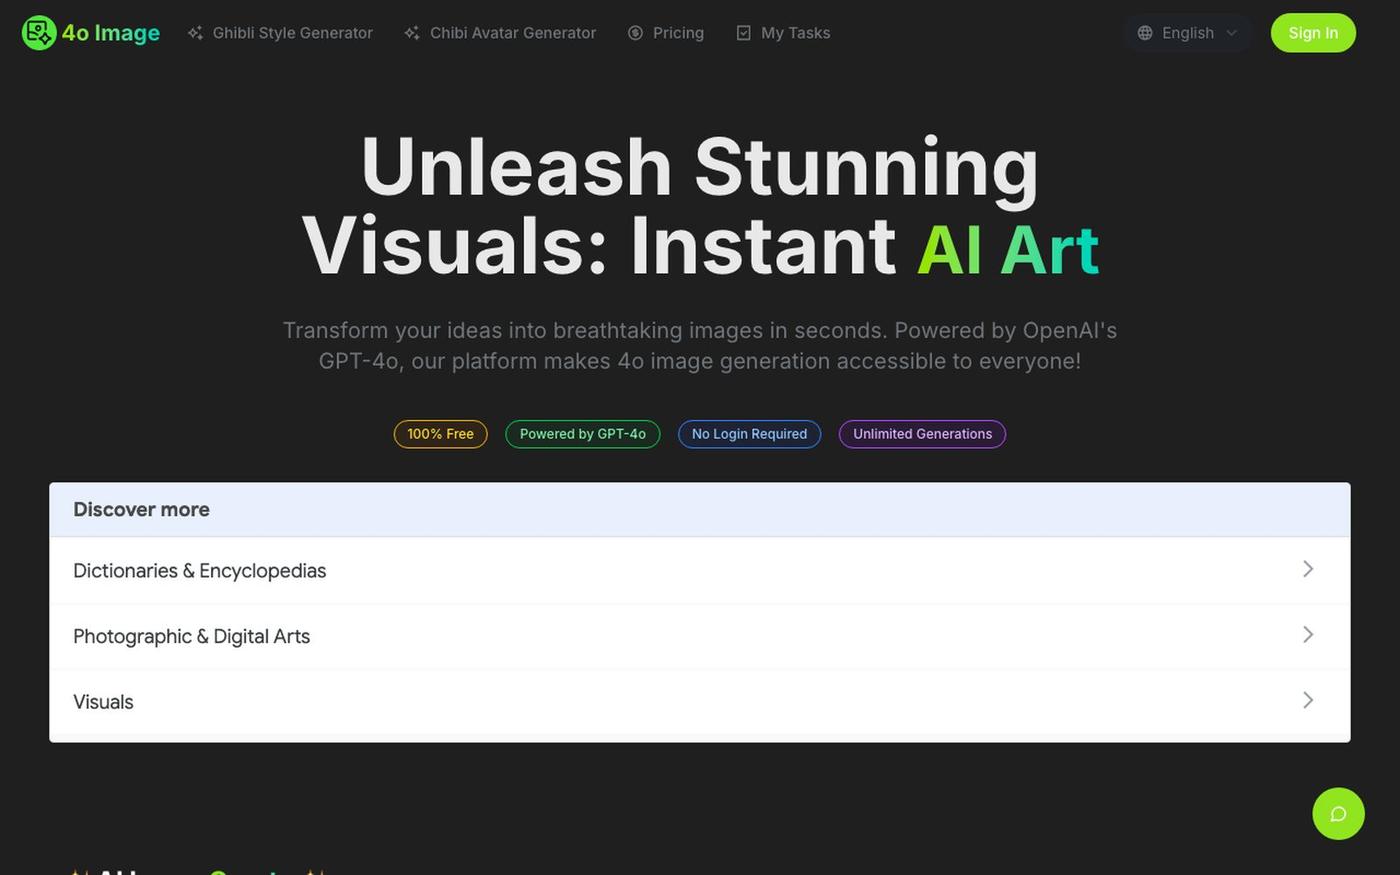Click the language dropdown chevron

1232,33
